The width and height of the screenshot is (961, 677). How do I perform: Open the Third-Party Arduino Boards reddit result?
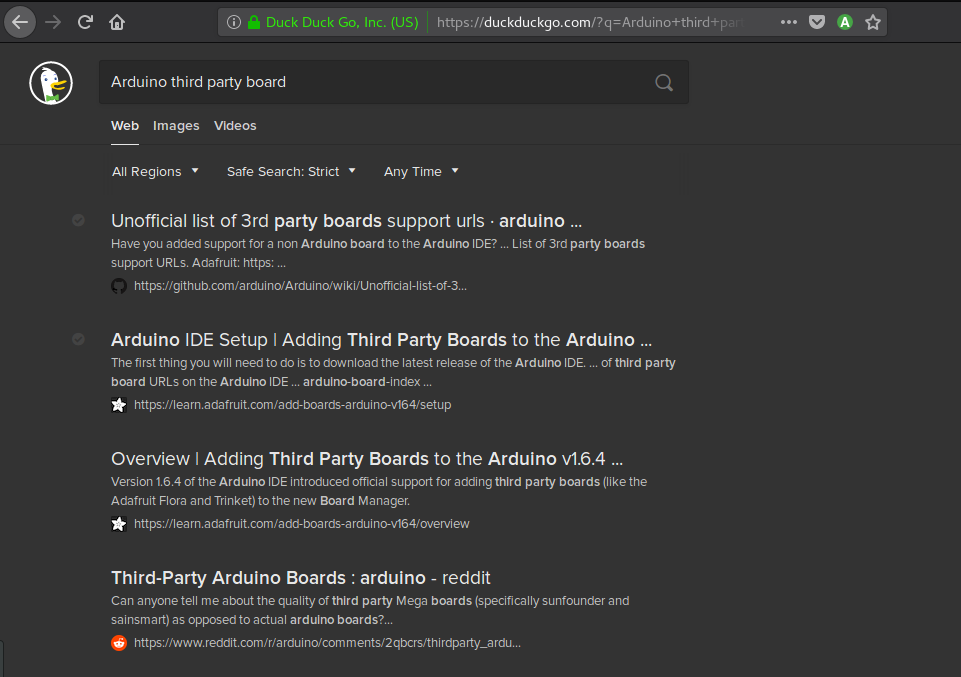[x=301, y=578]
